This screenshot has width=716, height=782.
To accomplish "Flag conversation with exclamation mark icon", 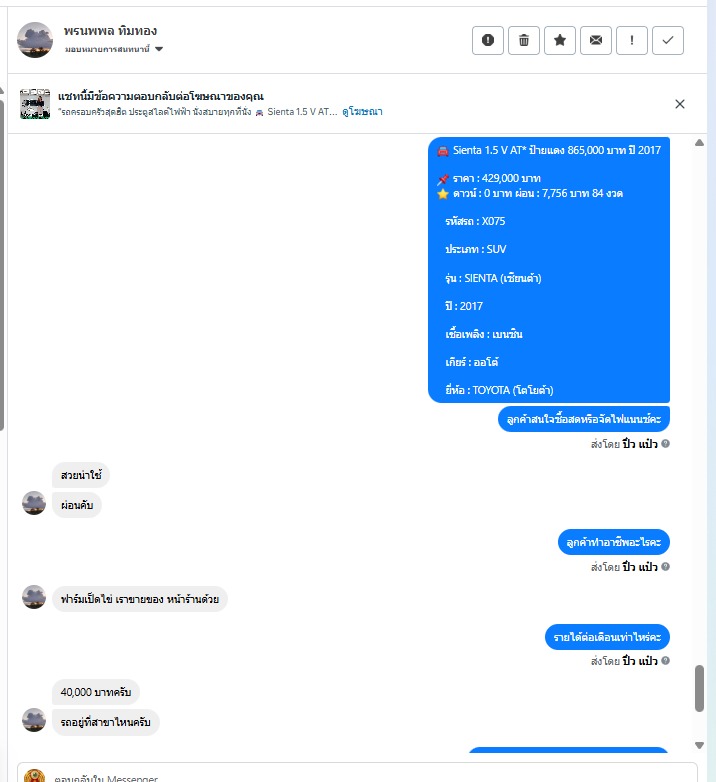I will 632,40.
